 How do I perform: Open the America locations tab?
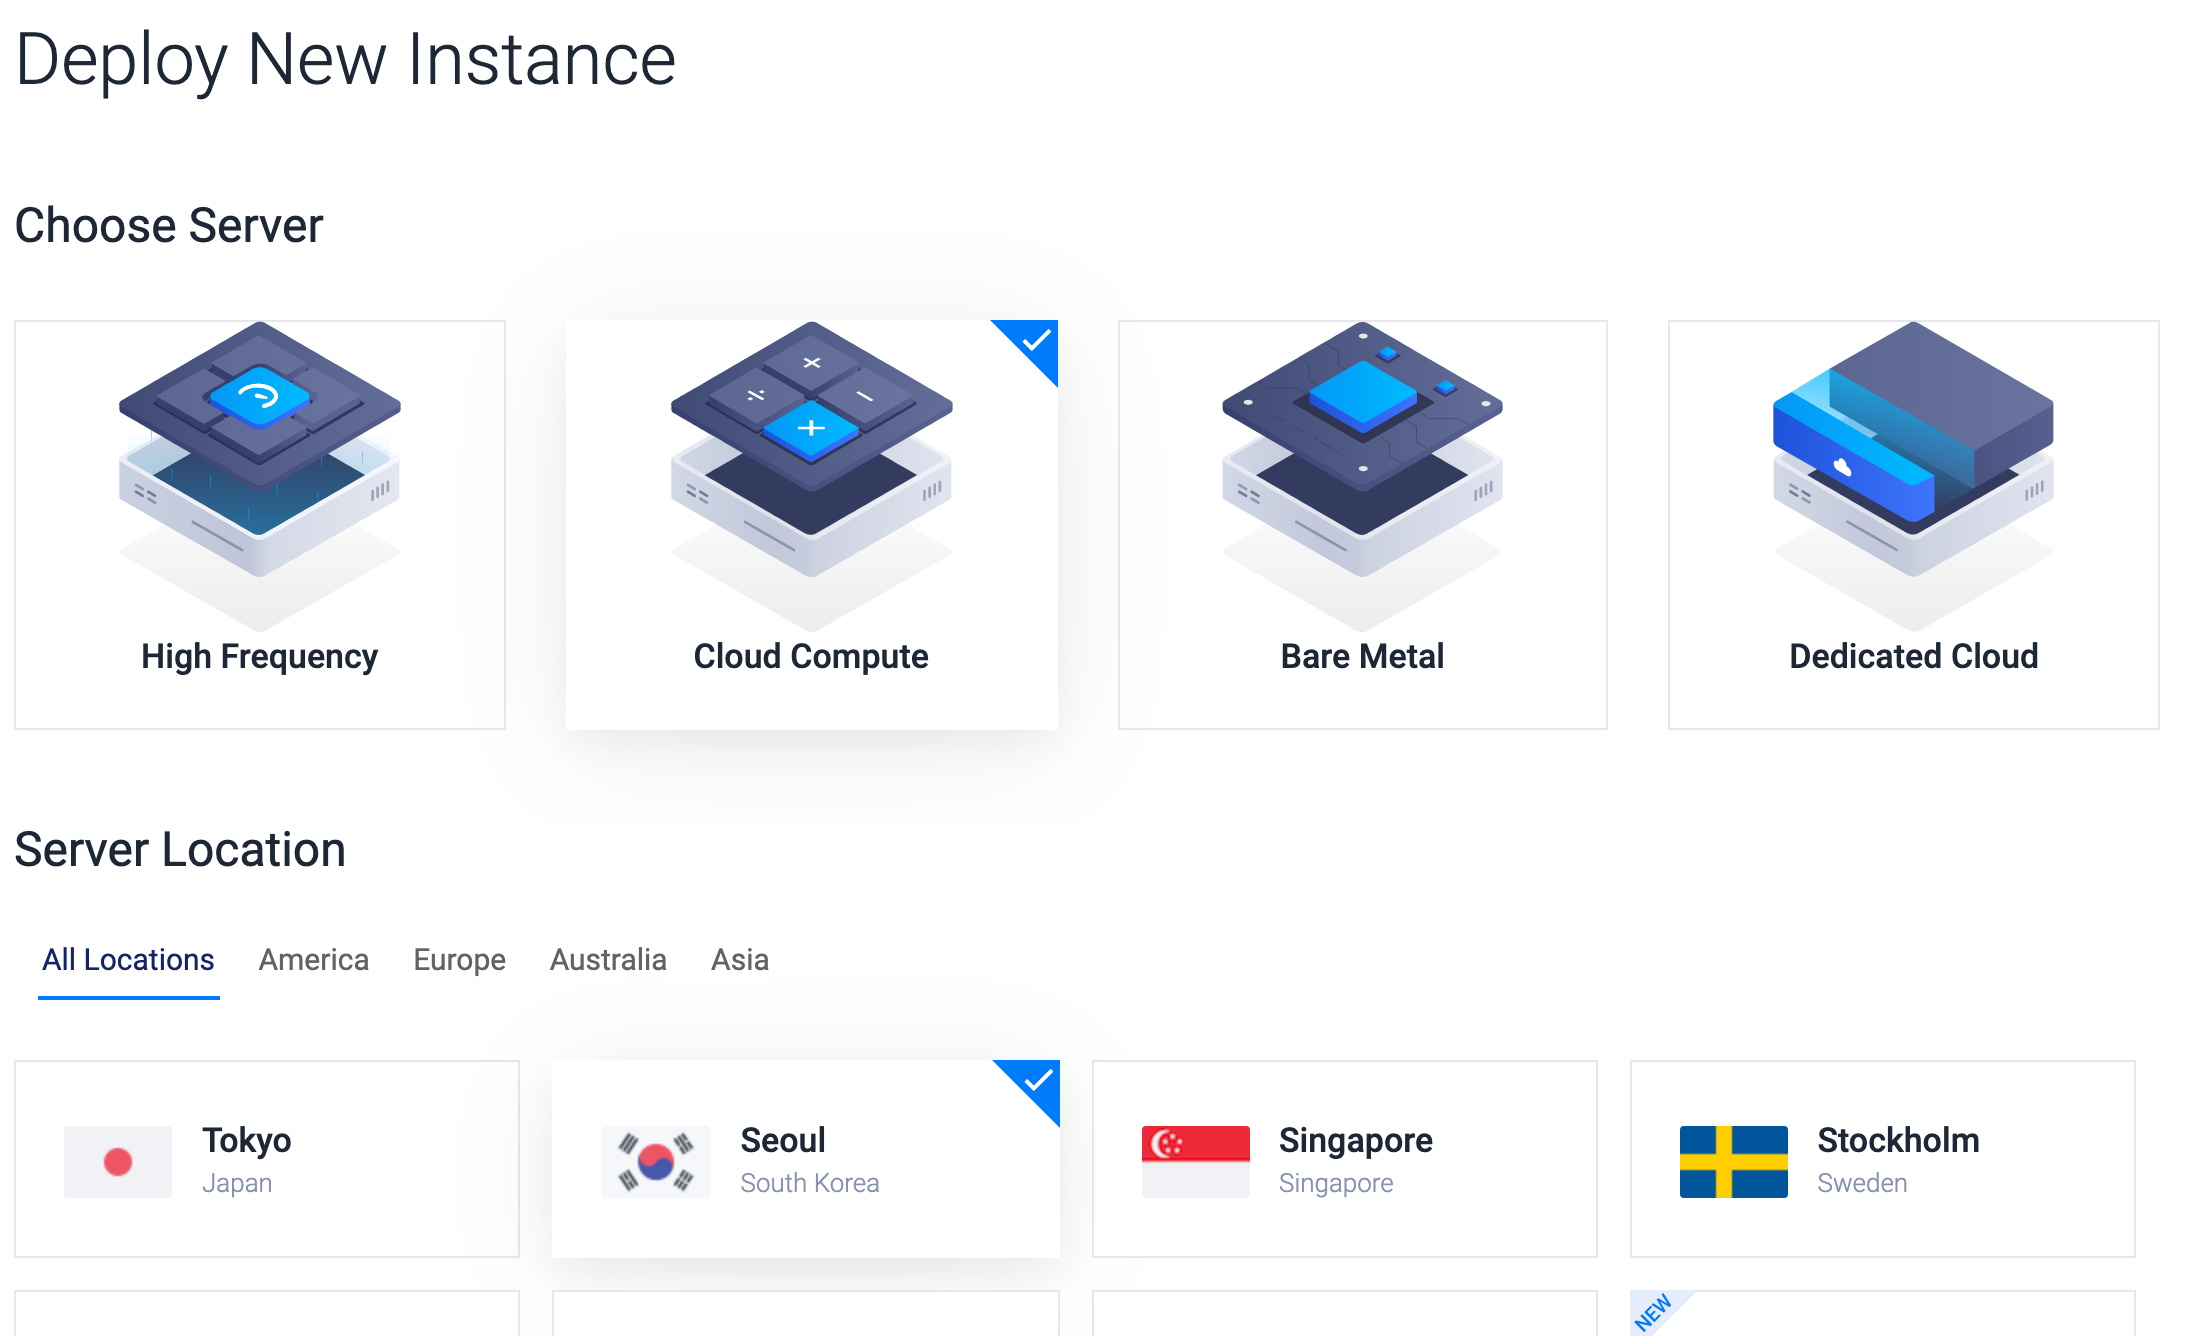(314, 960)
